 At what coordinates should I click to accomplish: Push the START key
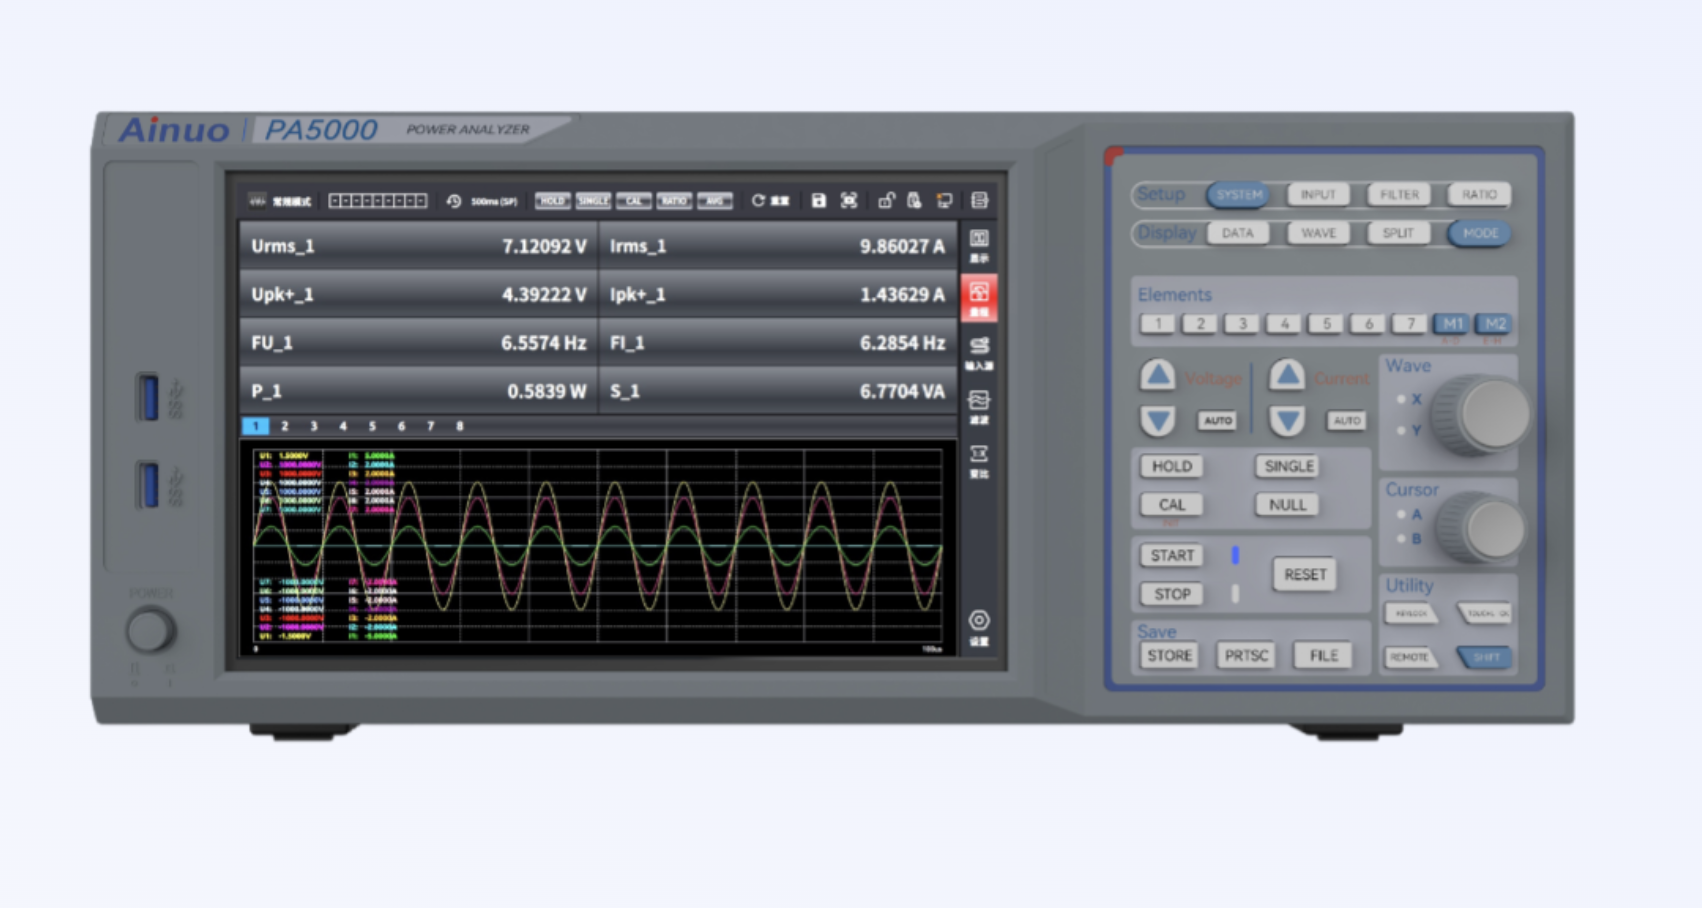coord(1172,555)
